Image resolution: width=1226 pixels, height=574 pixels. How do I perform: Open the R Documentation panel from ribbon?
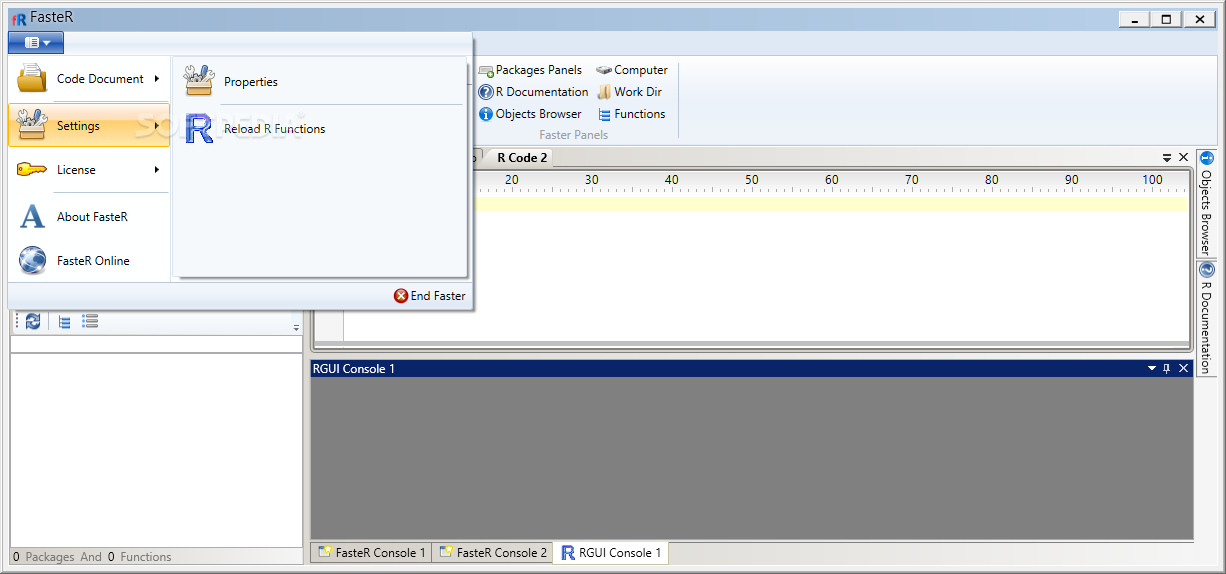click(533, 92)
